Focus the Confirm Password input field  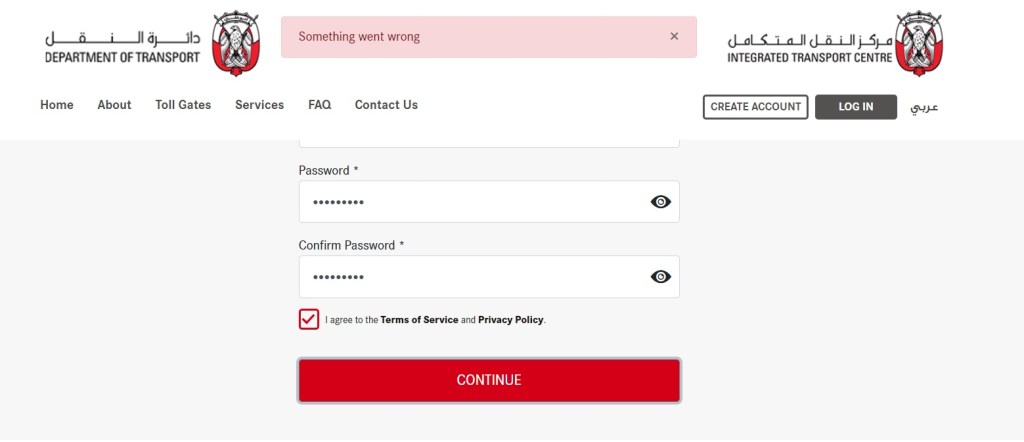[470, 277]
